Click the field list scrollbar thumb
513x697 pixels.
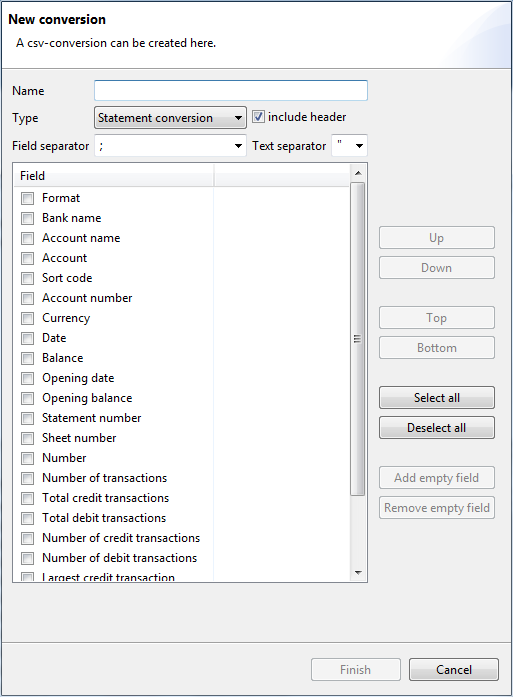pos(357,339)
